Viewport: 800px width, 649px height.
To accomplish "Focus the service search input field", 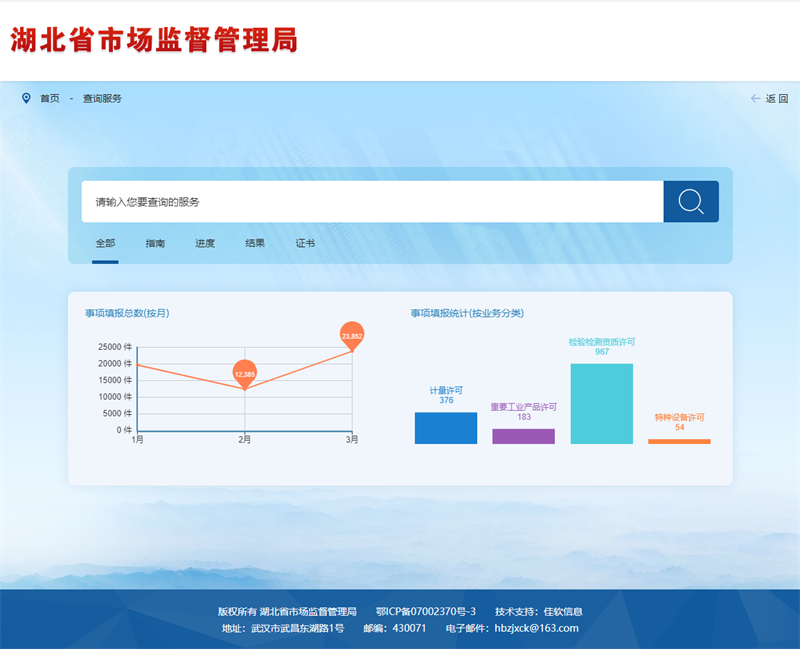I will tap(372, 202).
